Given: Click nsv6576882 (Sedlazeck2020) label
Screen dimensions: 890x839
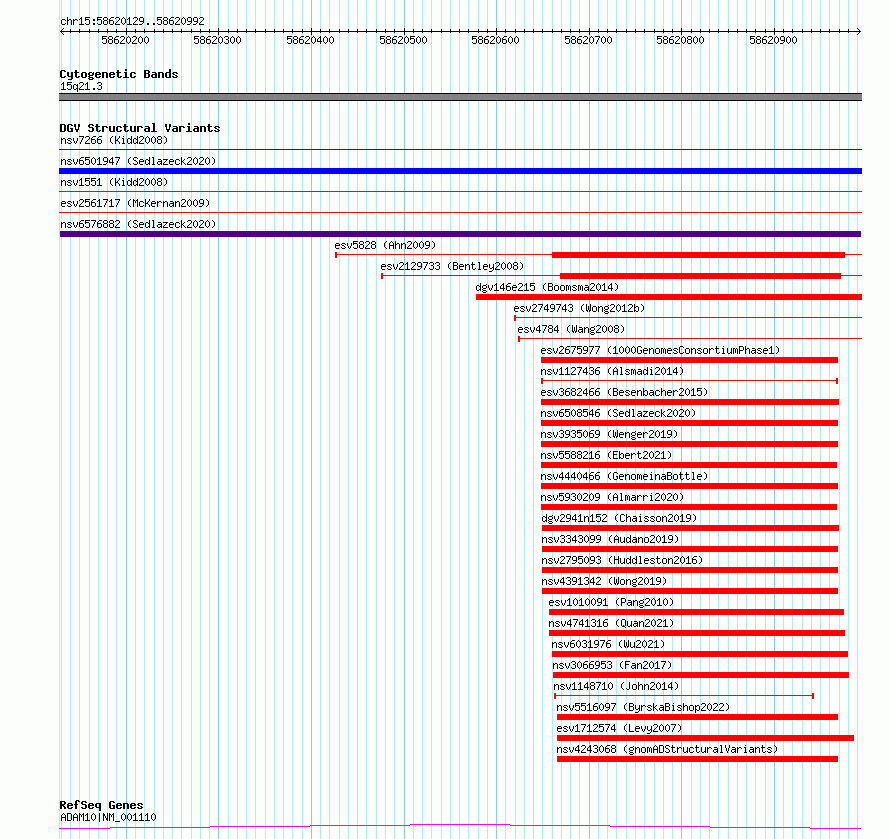Looking at the screenshot, I should pos(138,224).
